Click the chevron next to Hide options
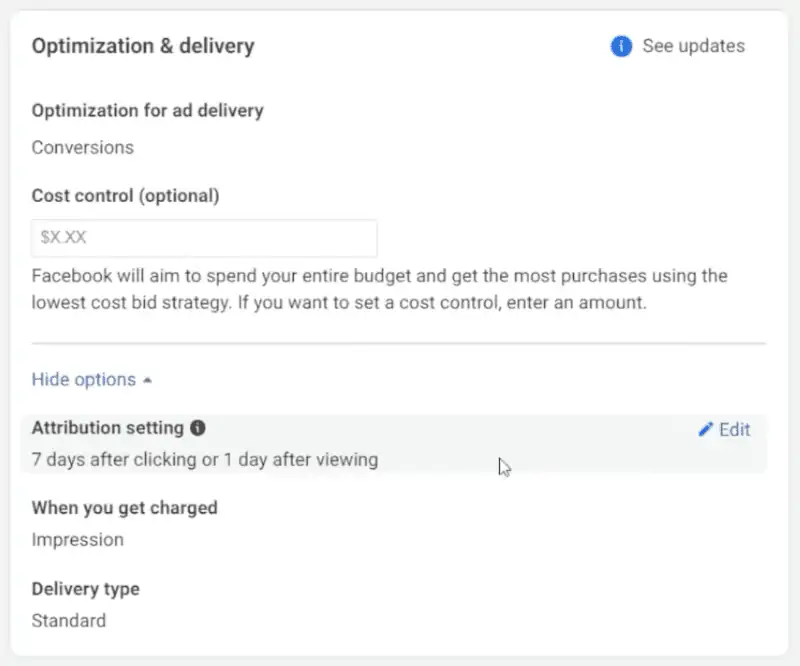This screenshot has height=666, width=800. click(x=147, y=380)
